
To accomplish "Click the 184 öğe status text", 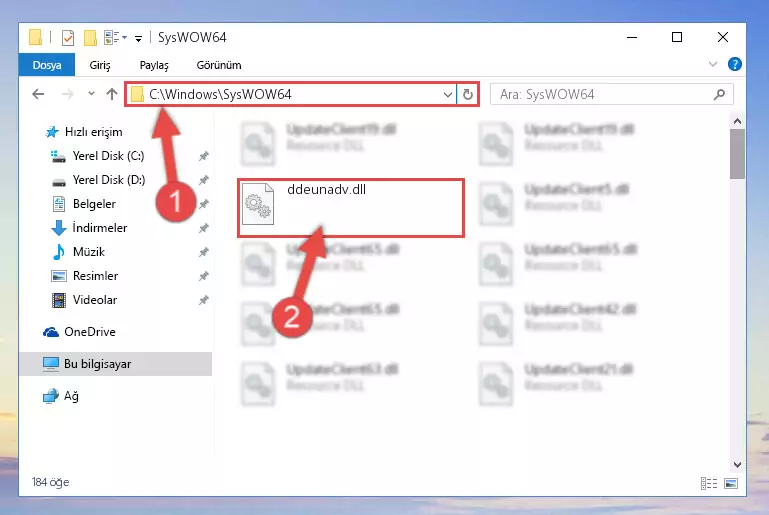I will point(51,482).
